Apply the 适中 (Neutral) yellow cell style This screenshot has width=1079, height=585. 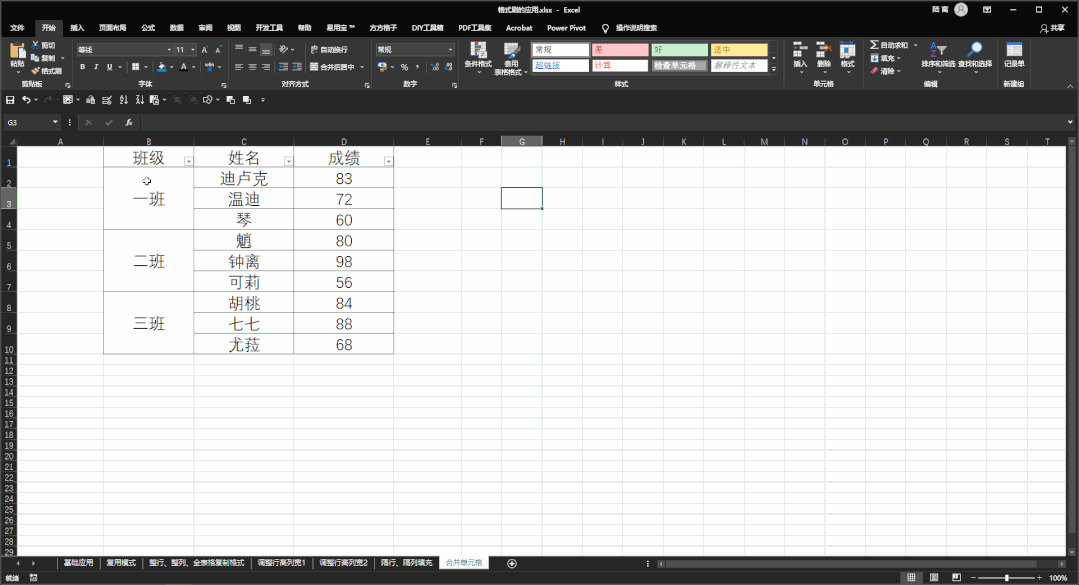coord(739,50)
